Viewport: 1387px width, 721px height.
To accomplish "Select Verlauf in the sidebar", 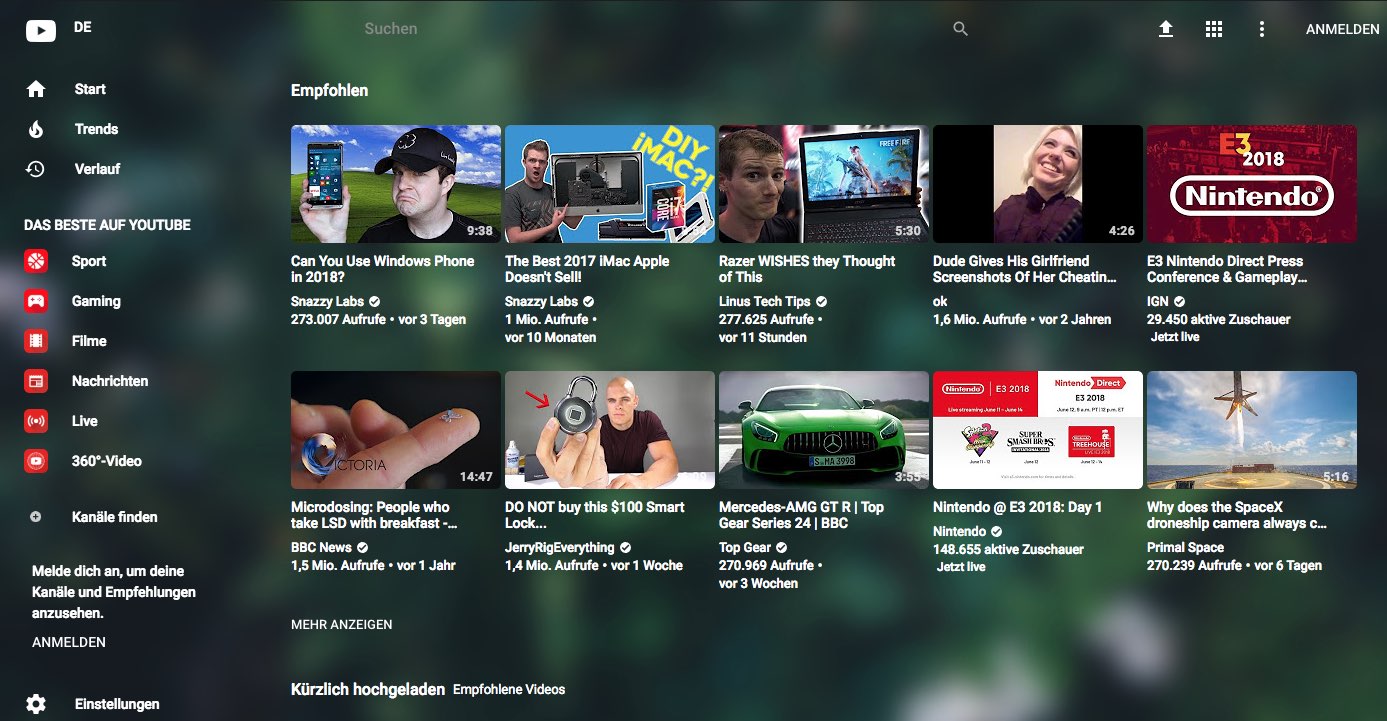I will (97, 169).
